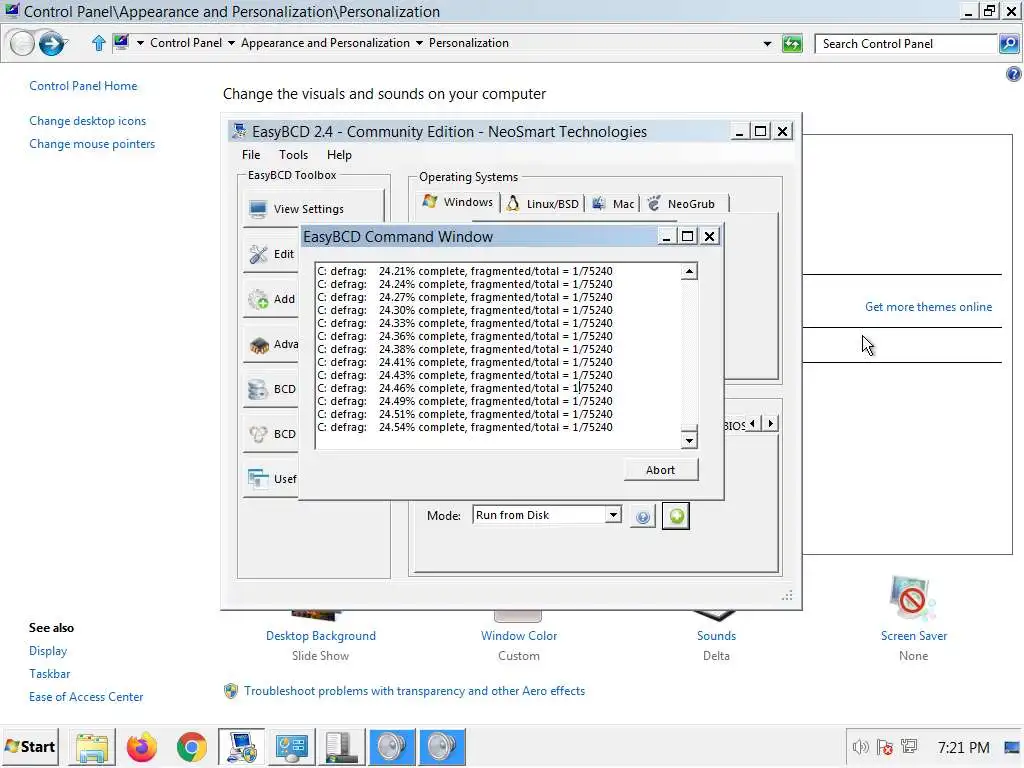Click the 24.21% complete defrag line
The width and height of the screenshot is (1024, 768).
[464, 271]
